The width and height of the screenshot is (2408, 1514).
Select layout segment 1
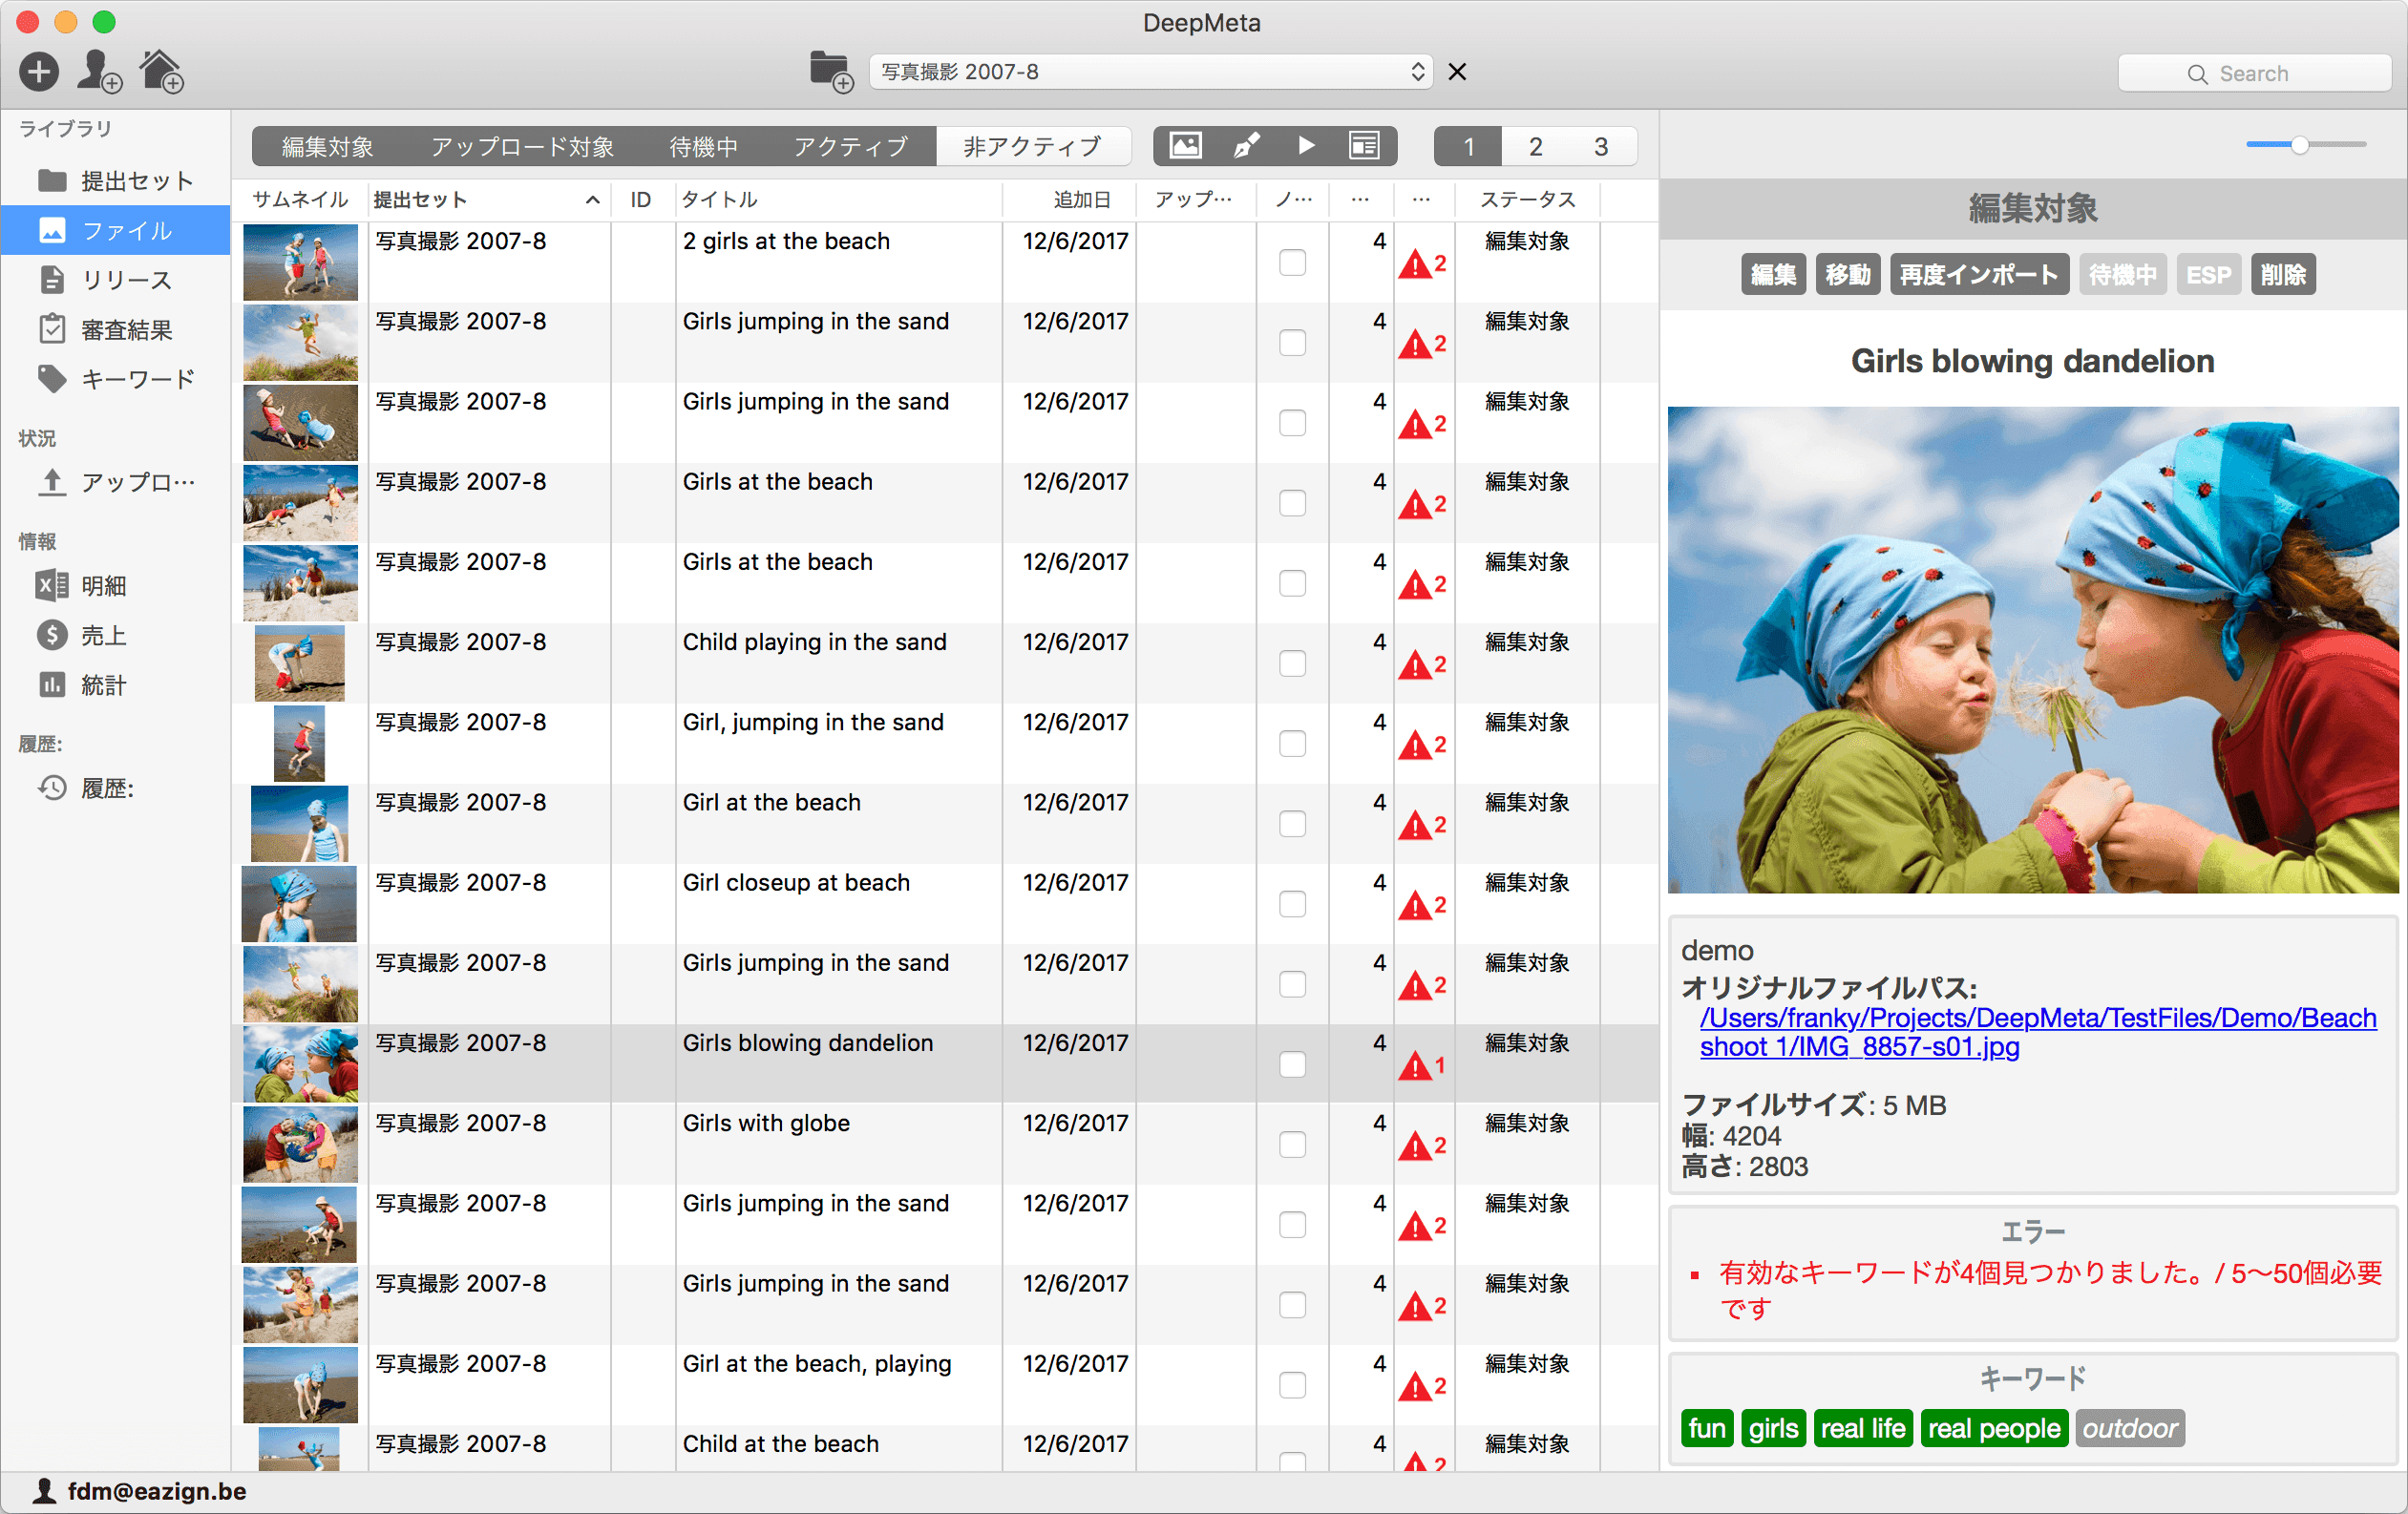pyautogui.click(x=1468, y=147)
